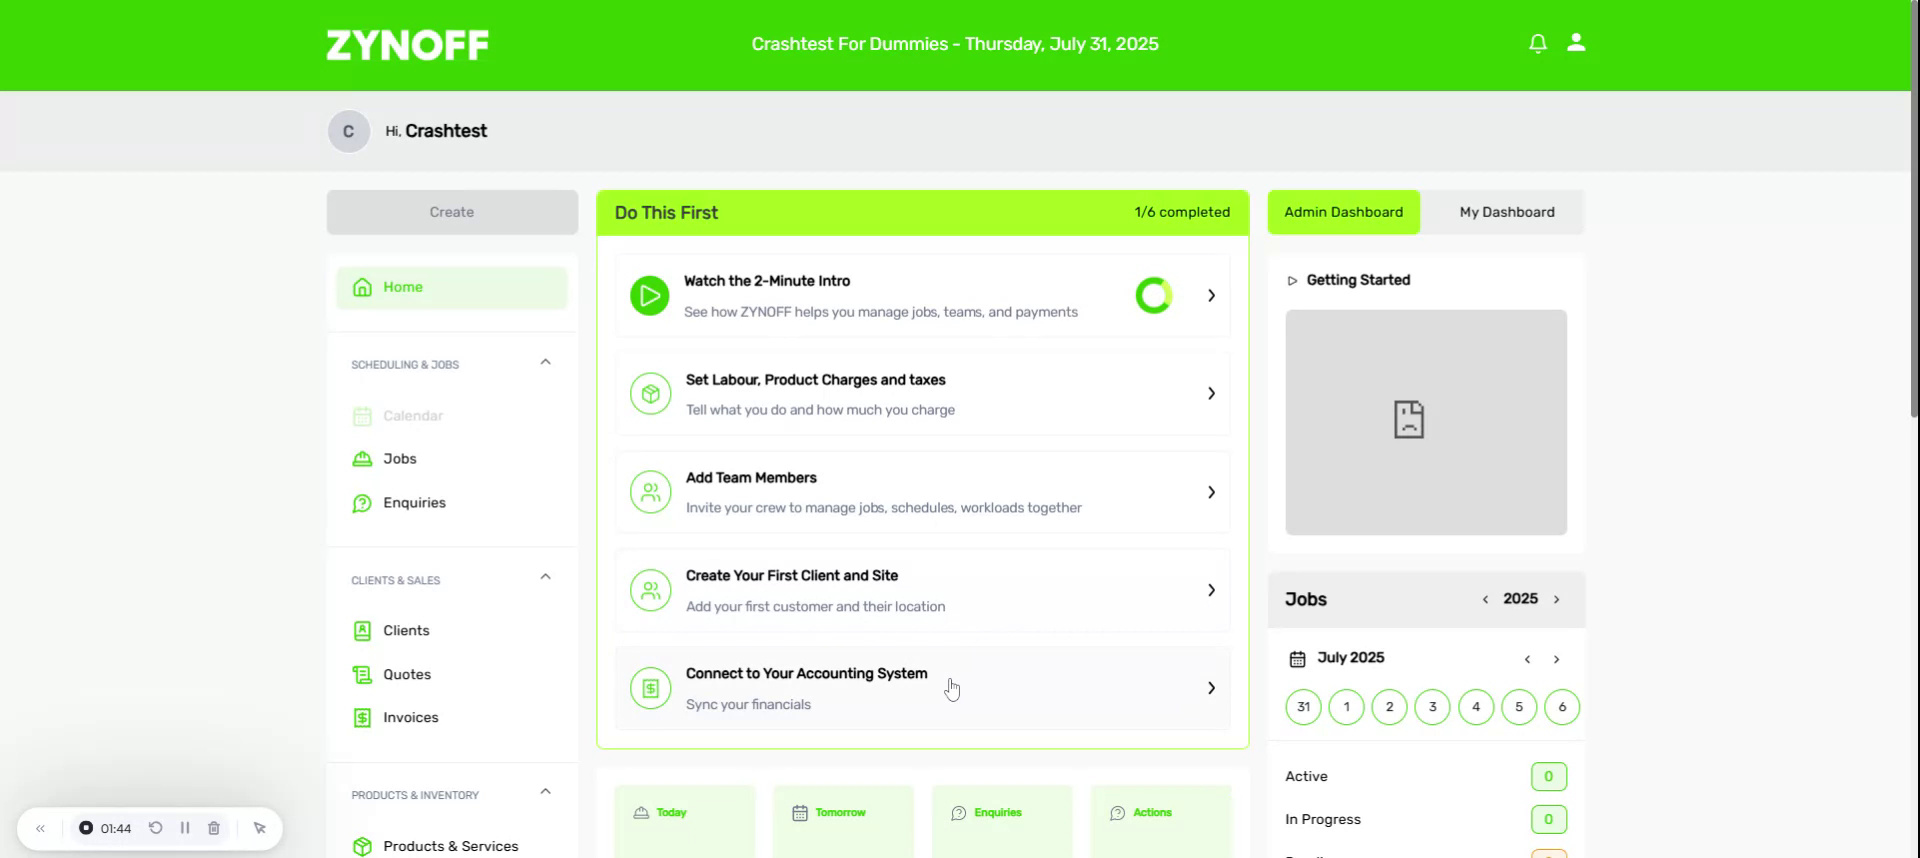
Task: Collapse the Clients & Sales section
Action: (x=545, y=577)
